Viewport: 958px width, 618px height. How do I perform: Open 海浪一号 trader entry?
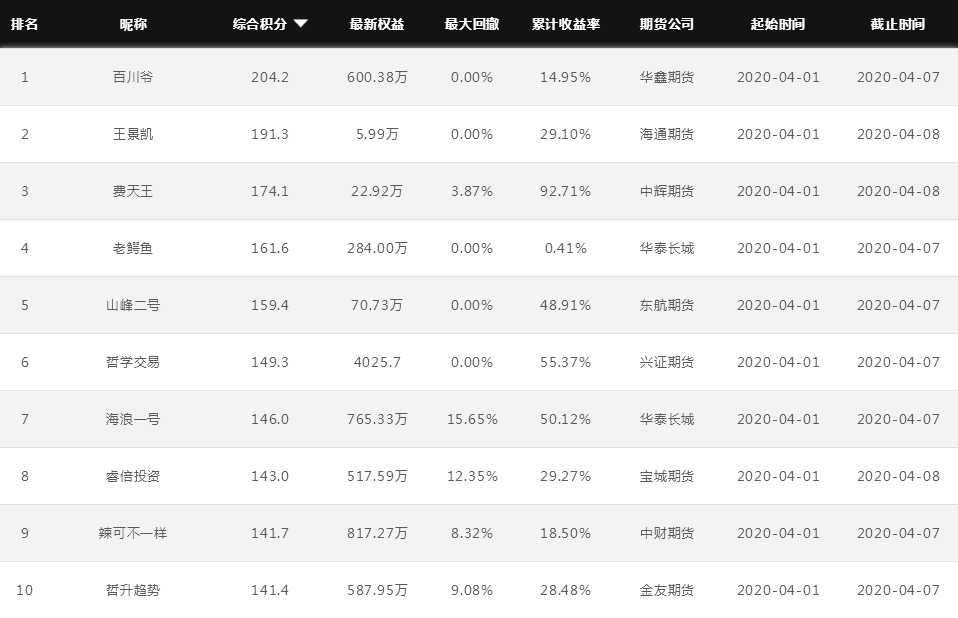[133, 419]
